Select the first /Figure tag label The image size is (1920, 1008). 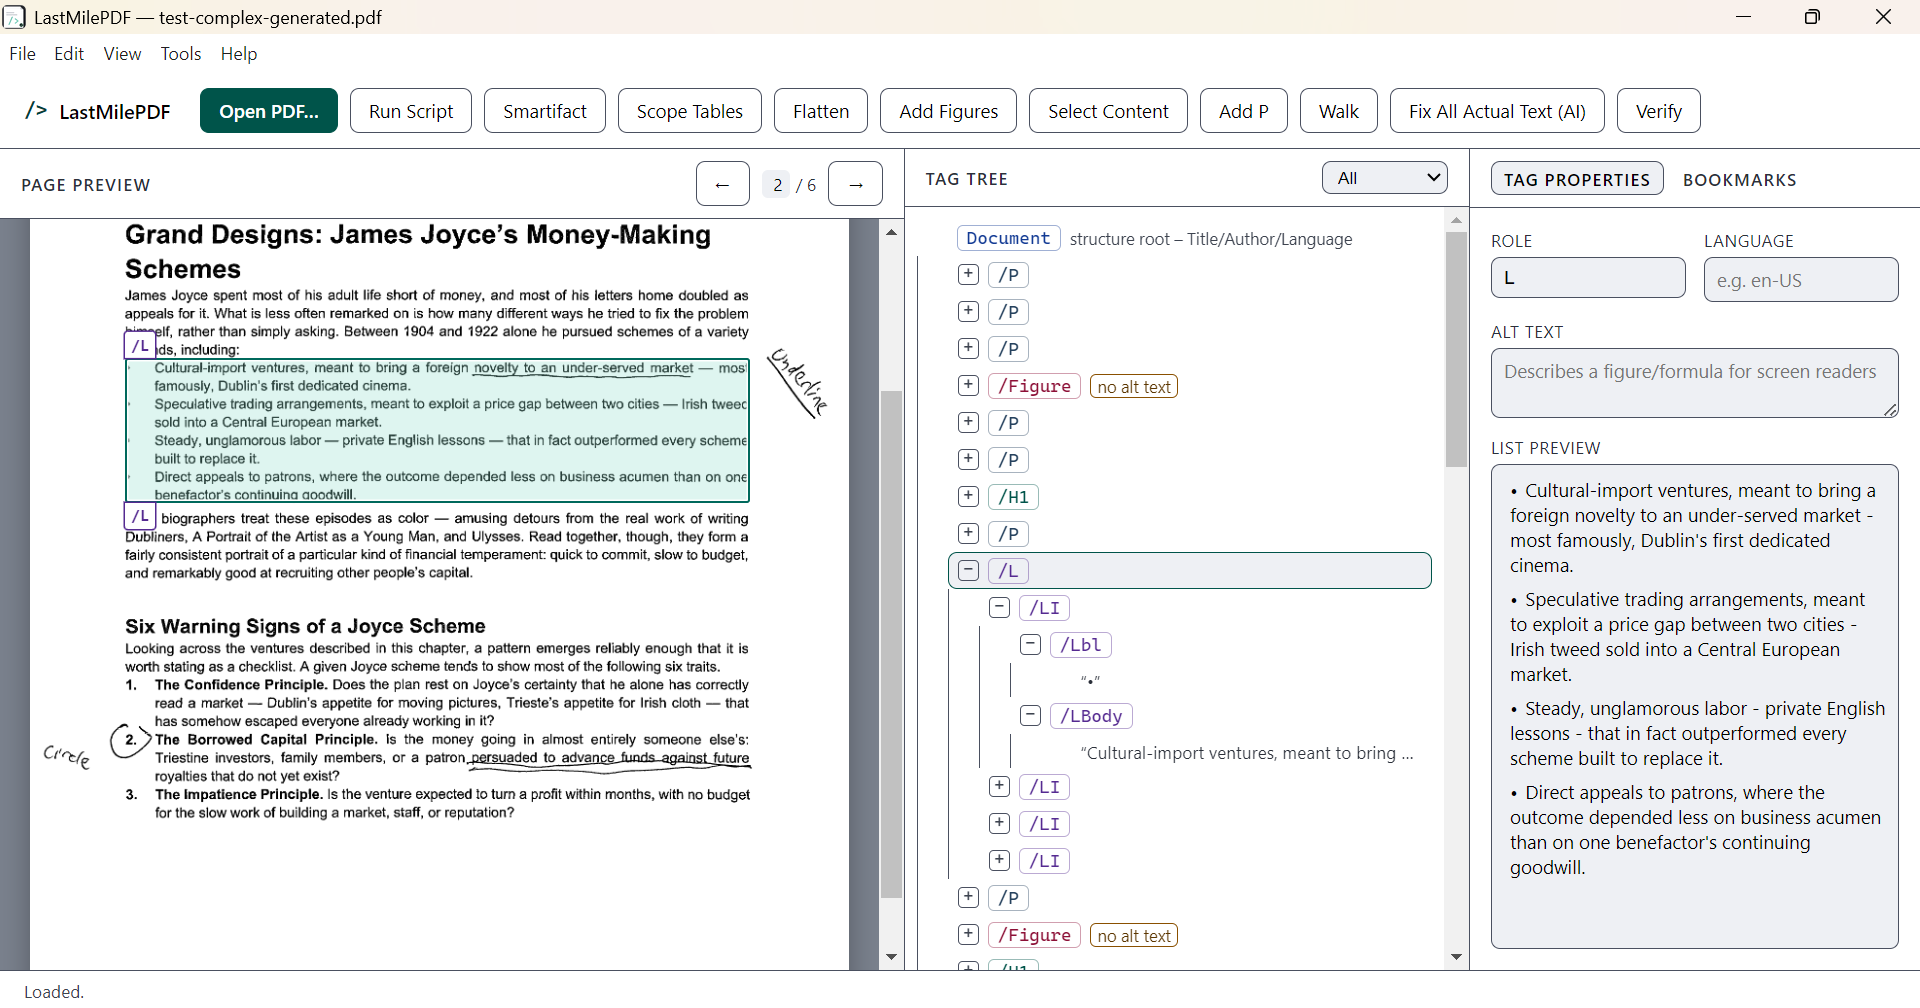pyautogui.click(x=1034, y=386)
